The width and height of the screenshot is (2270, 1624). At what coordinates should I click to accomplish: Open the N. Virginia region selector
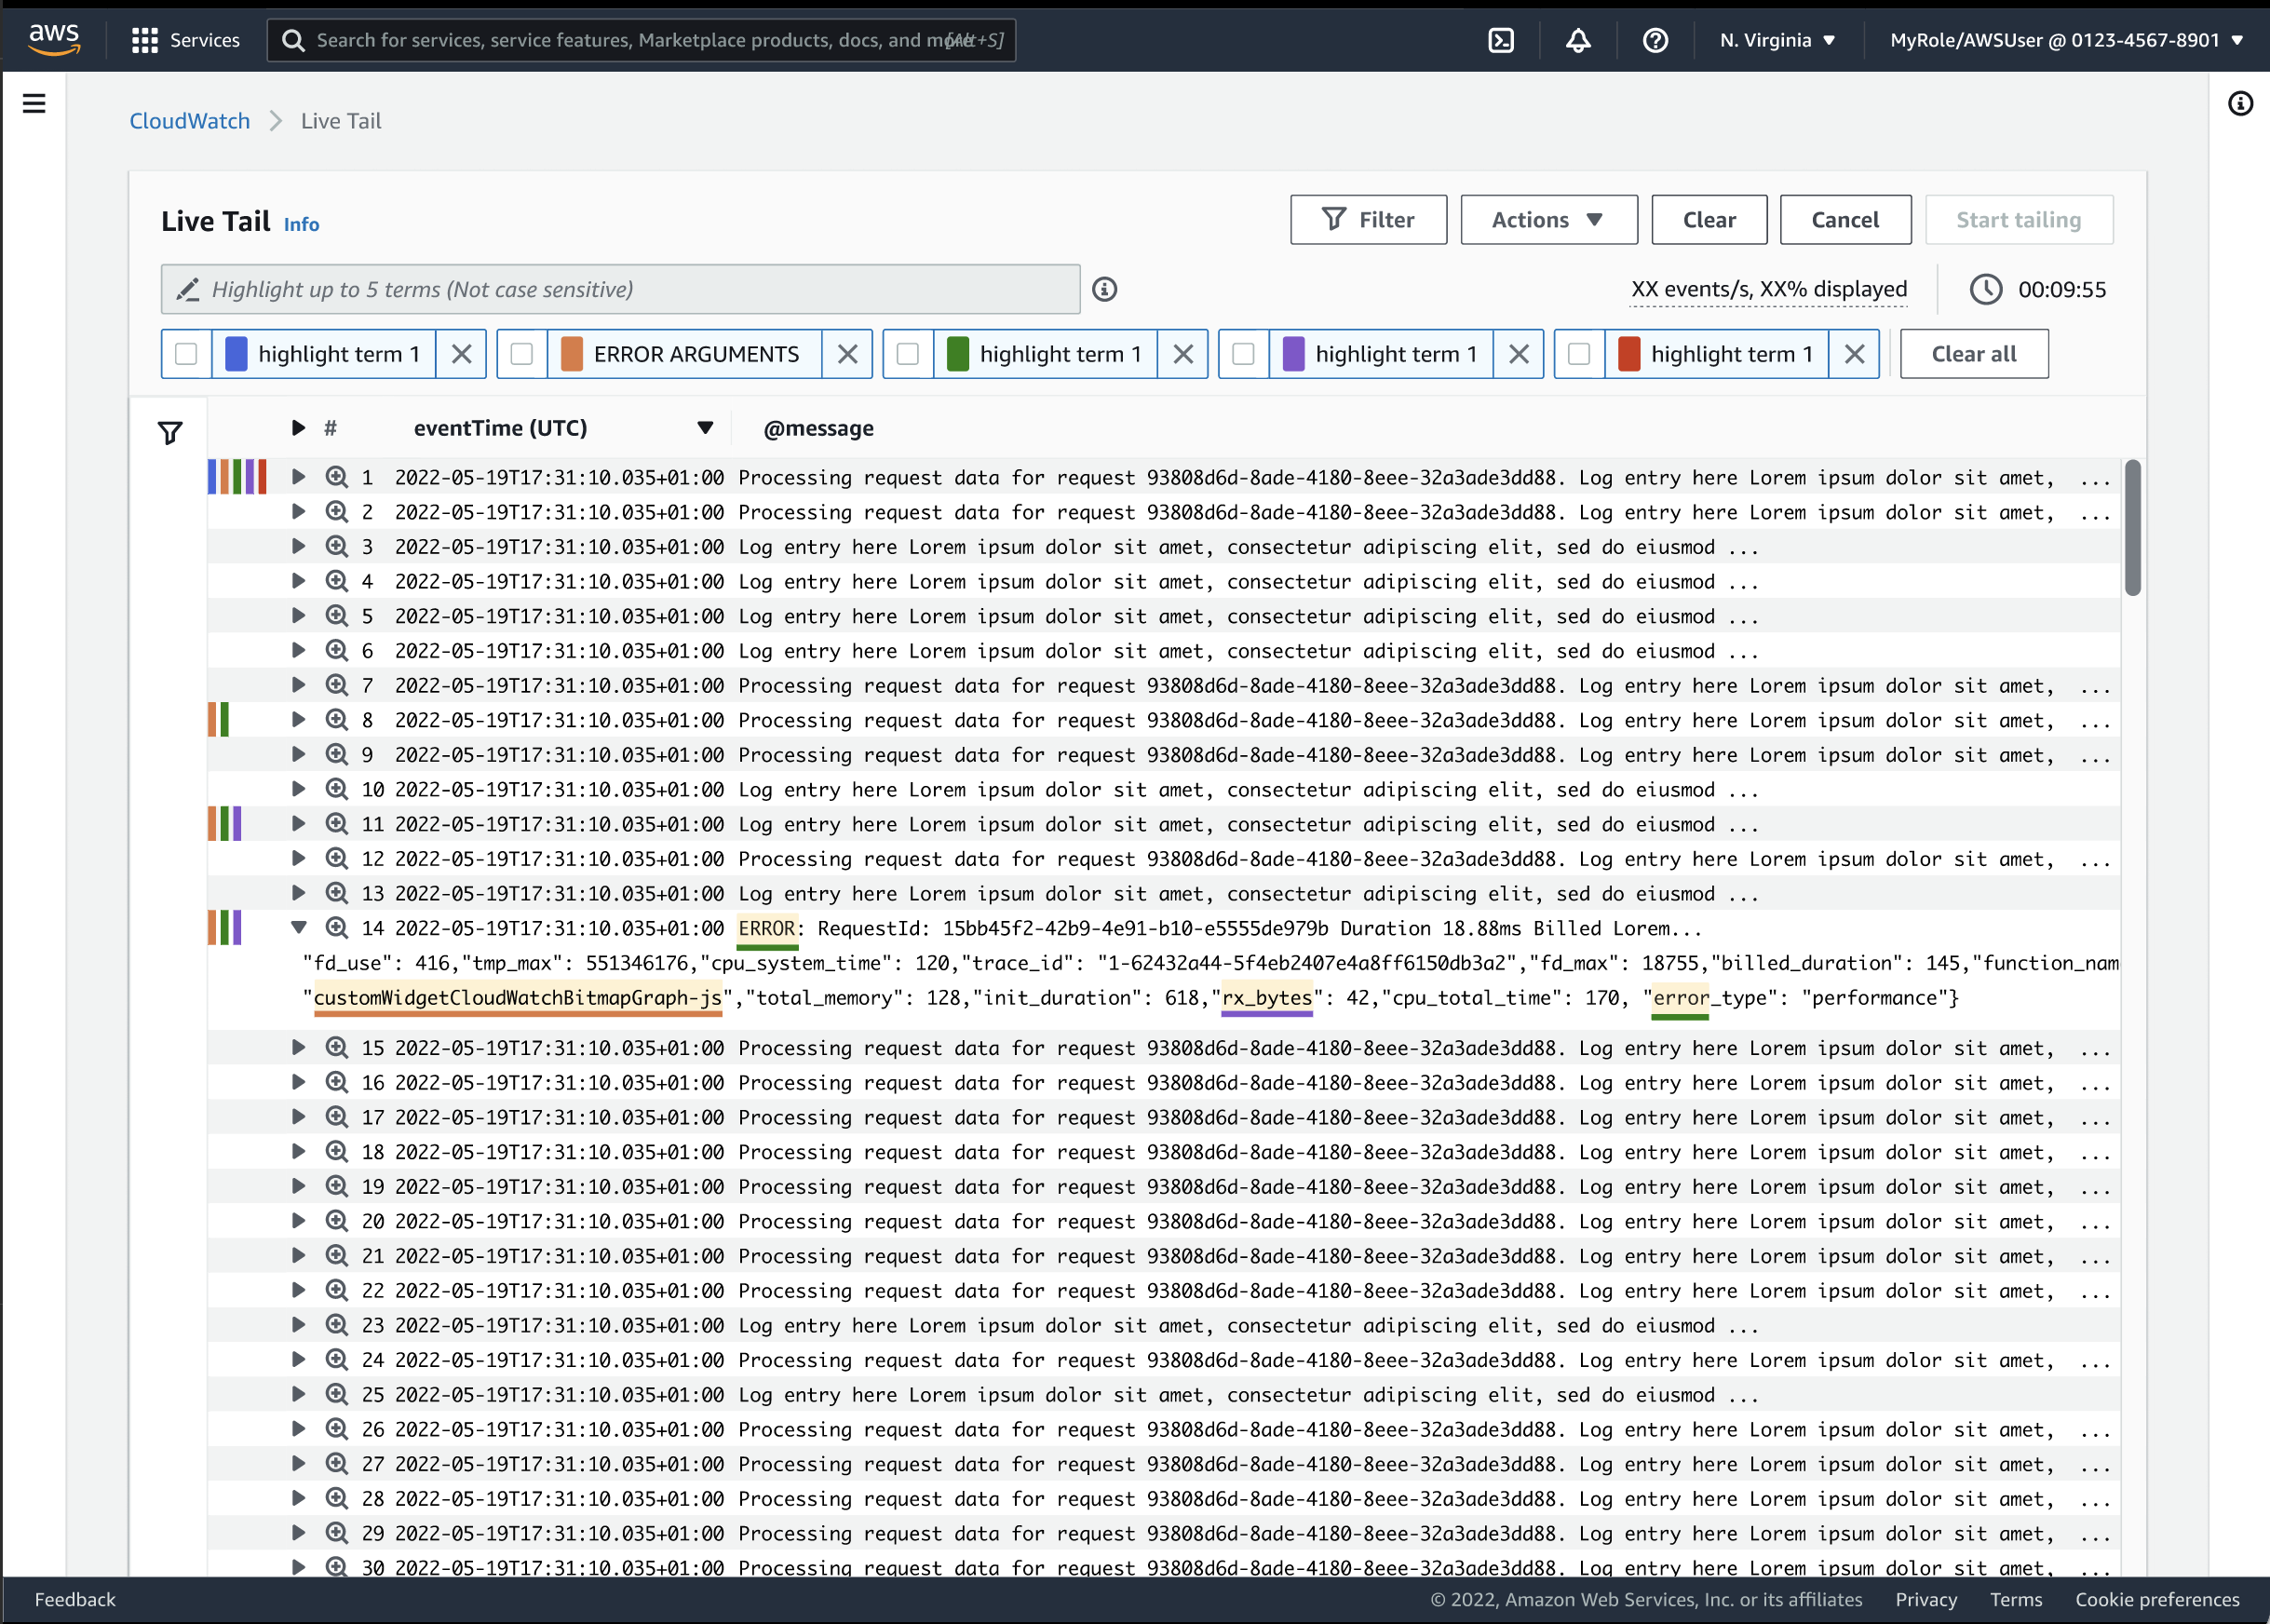pyautogui.click(x=1777, y=40)
